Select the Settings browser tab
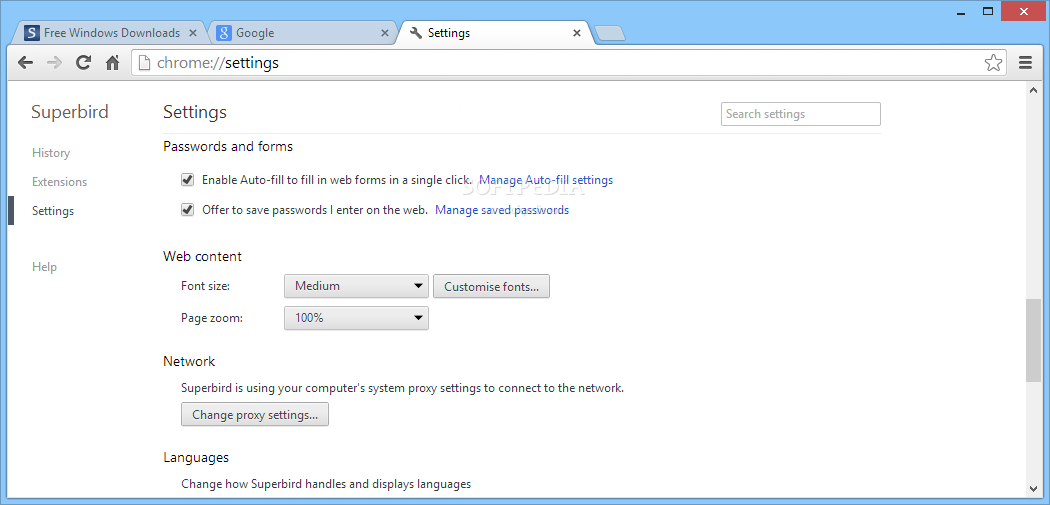Screen dimensions: 1050x505 pyautogui.click(x=496, y=33)
